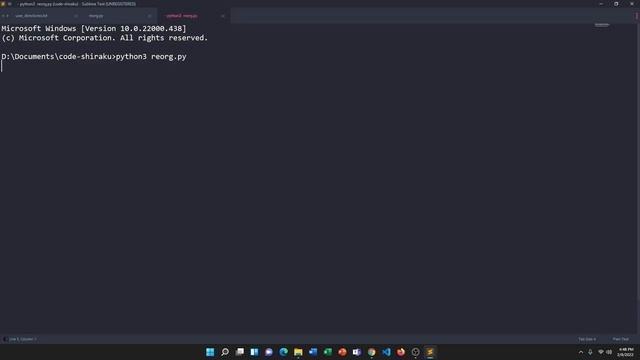
Task: Minimize the Sublime Text window
Action: 601,4
